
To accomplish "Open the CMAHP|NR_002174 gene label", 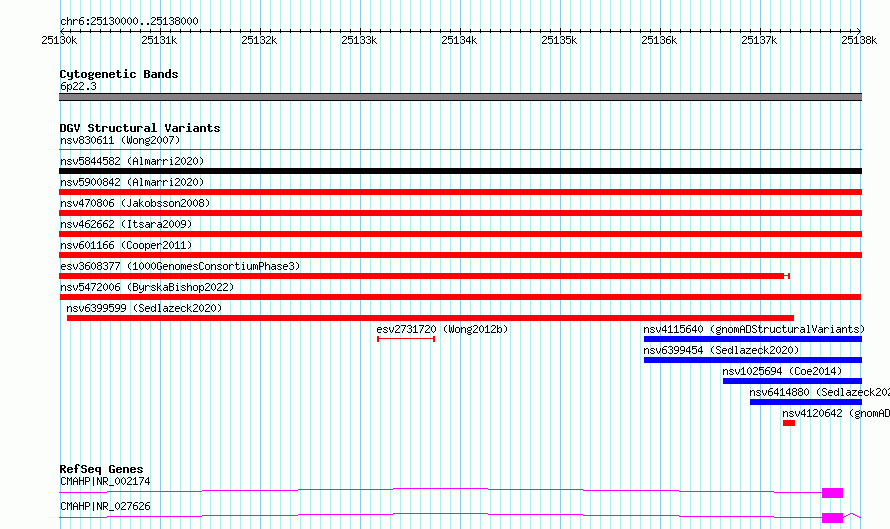I will 105,481.
